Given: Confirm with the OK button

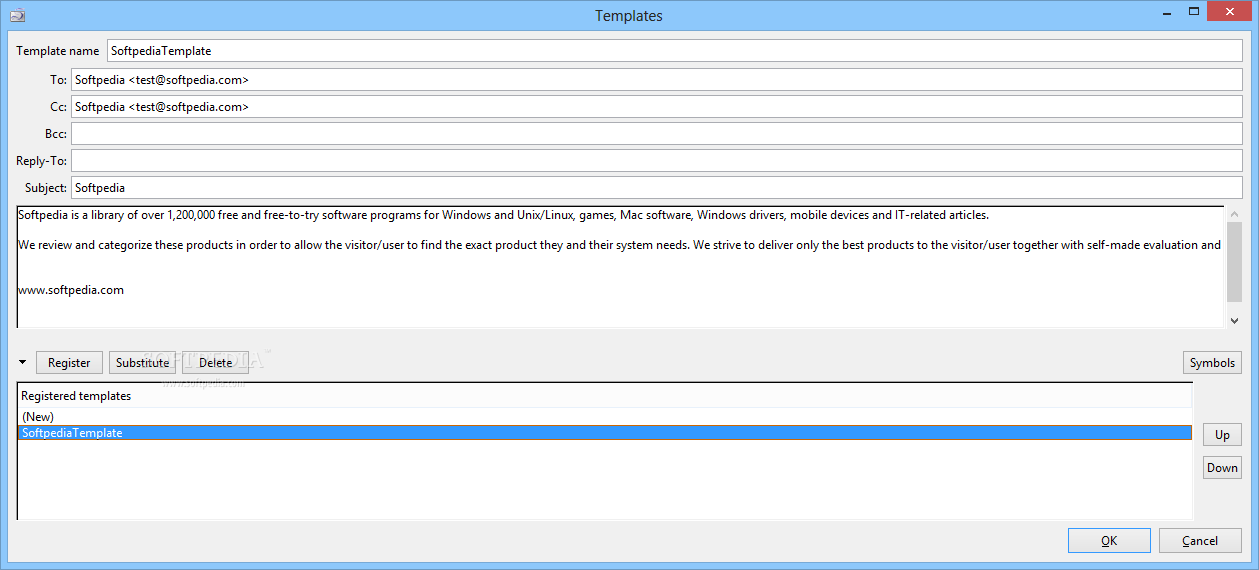Looking at the screenshot, I should point(1109,541).
